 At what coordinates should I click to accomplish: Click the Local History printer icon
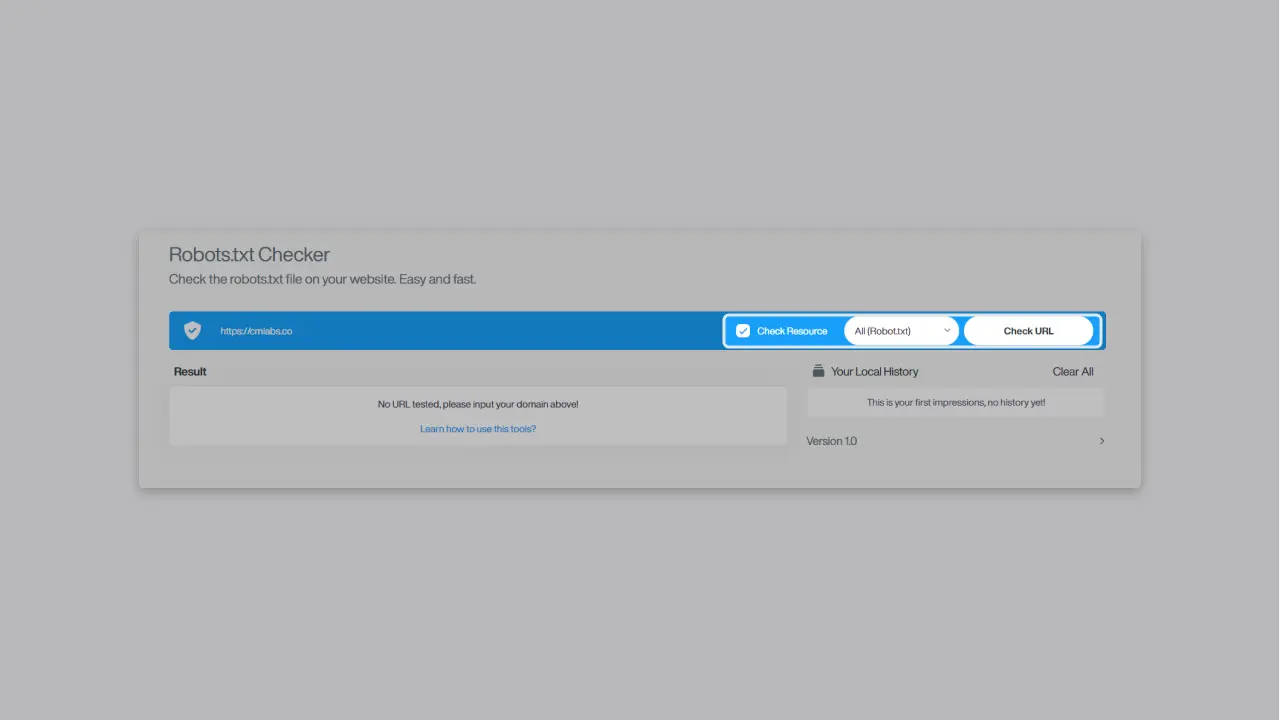(x=818, y=371)
